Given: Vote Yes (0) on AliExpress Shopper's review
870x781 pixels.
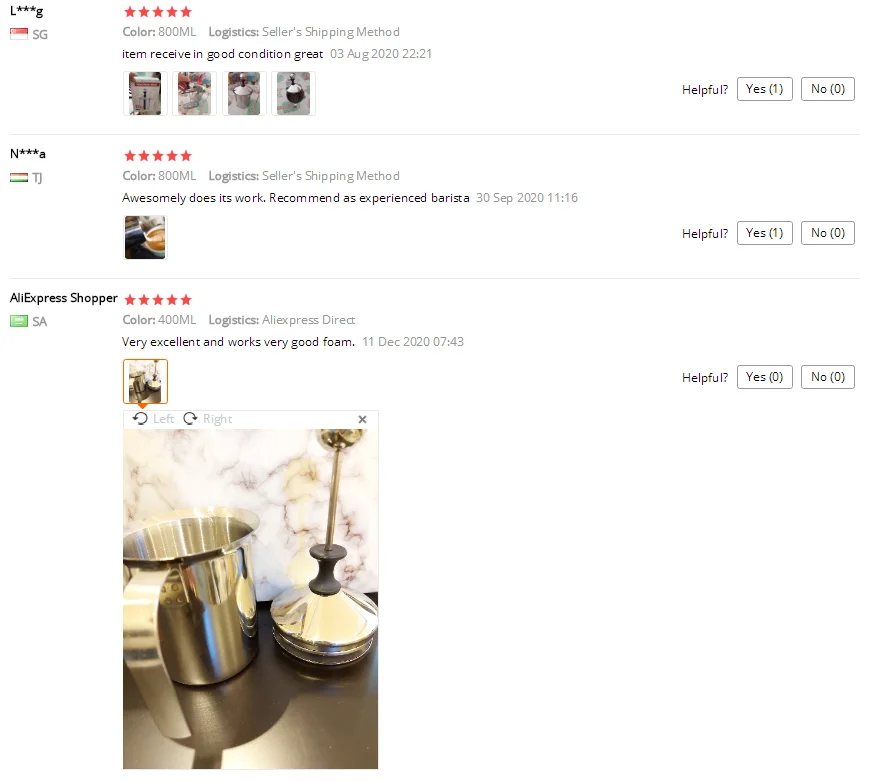Looking at the screenshot, I should click(765, 377).
